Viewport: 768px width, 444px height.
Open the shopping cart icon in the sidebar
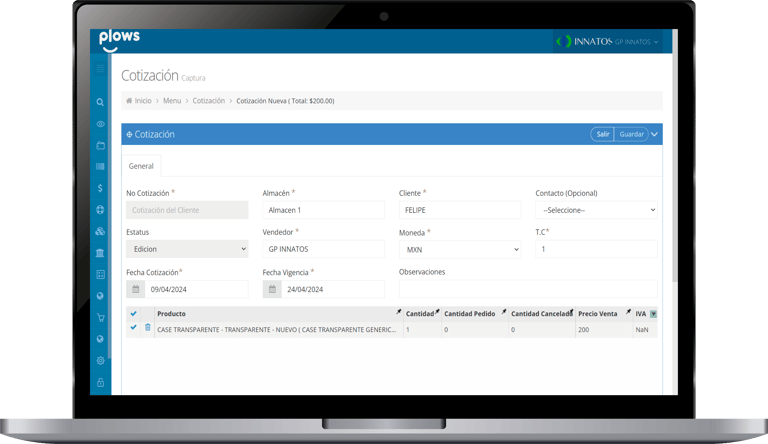click(x=100, y=318)
